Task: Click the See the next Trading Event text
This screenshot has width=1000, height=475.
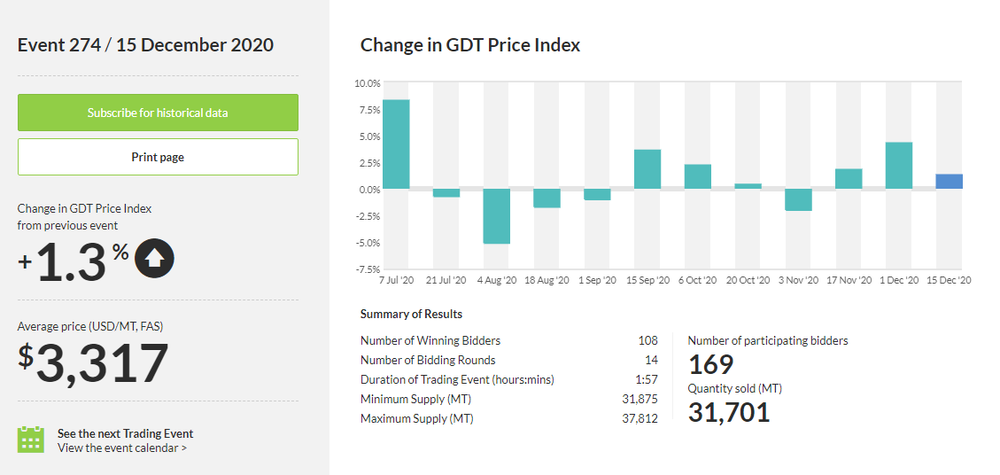Action: 125,433
